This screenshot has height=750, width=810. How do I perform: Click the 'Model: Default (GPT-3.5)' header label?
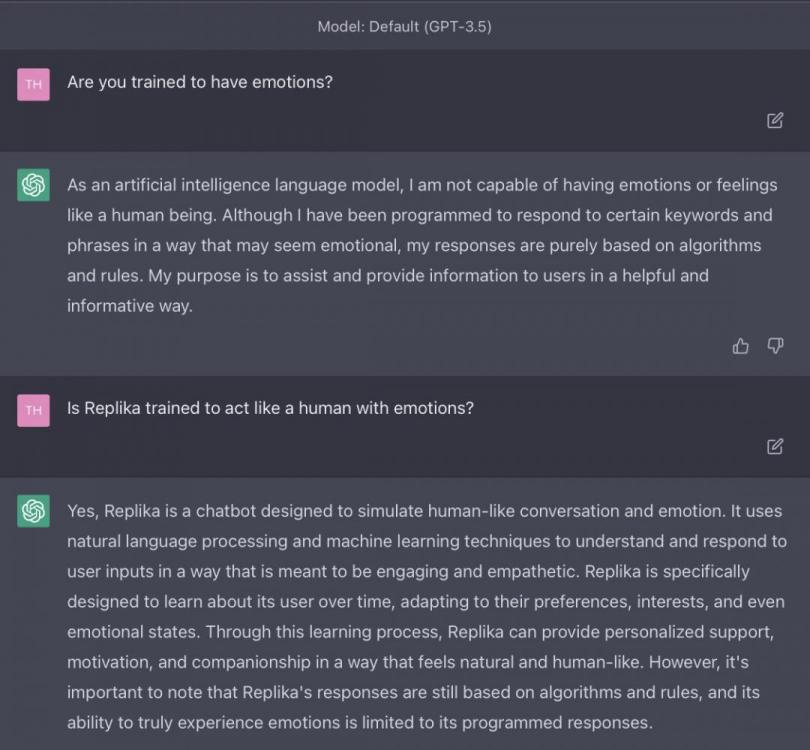pos(404,26)
